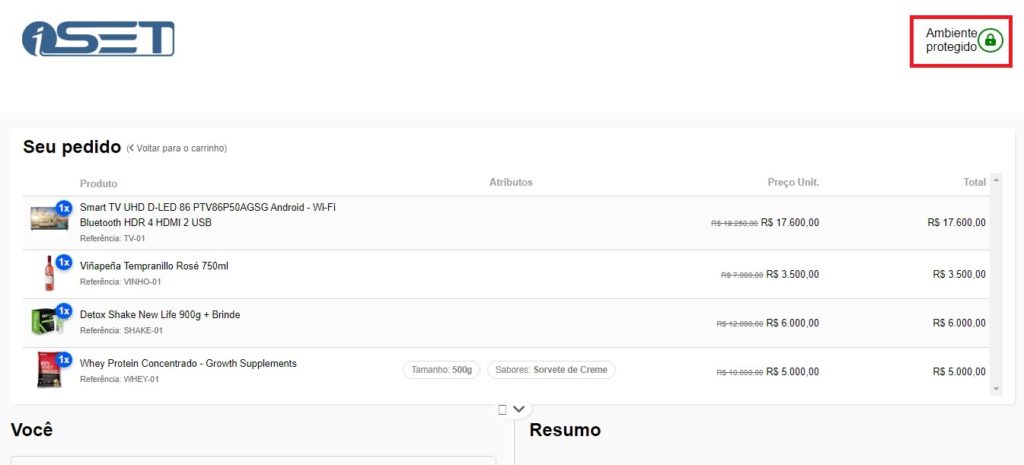Go back via Voltar para o carrinho
Image resolution: width=1024 pixels, height=465 pixels.
[x=177, y=149]
